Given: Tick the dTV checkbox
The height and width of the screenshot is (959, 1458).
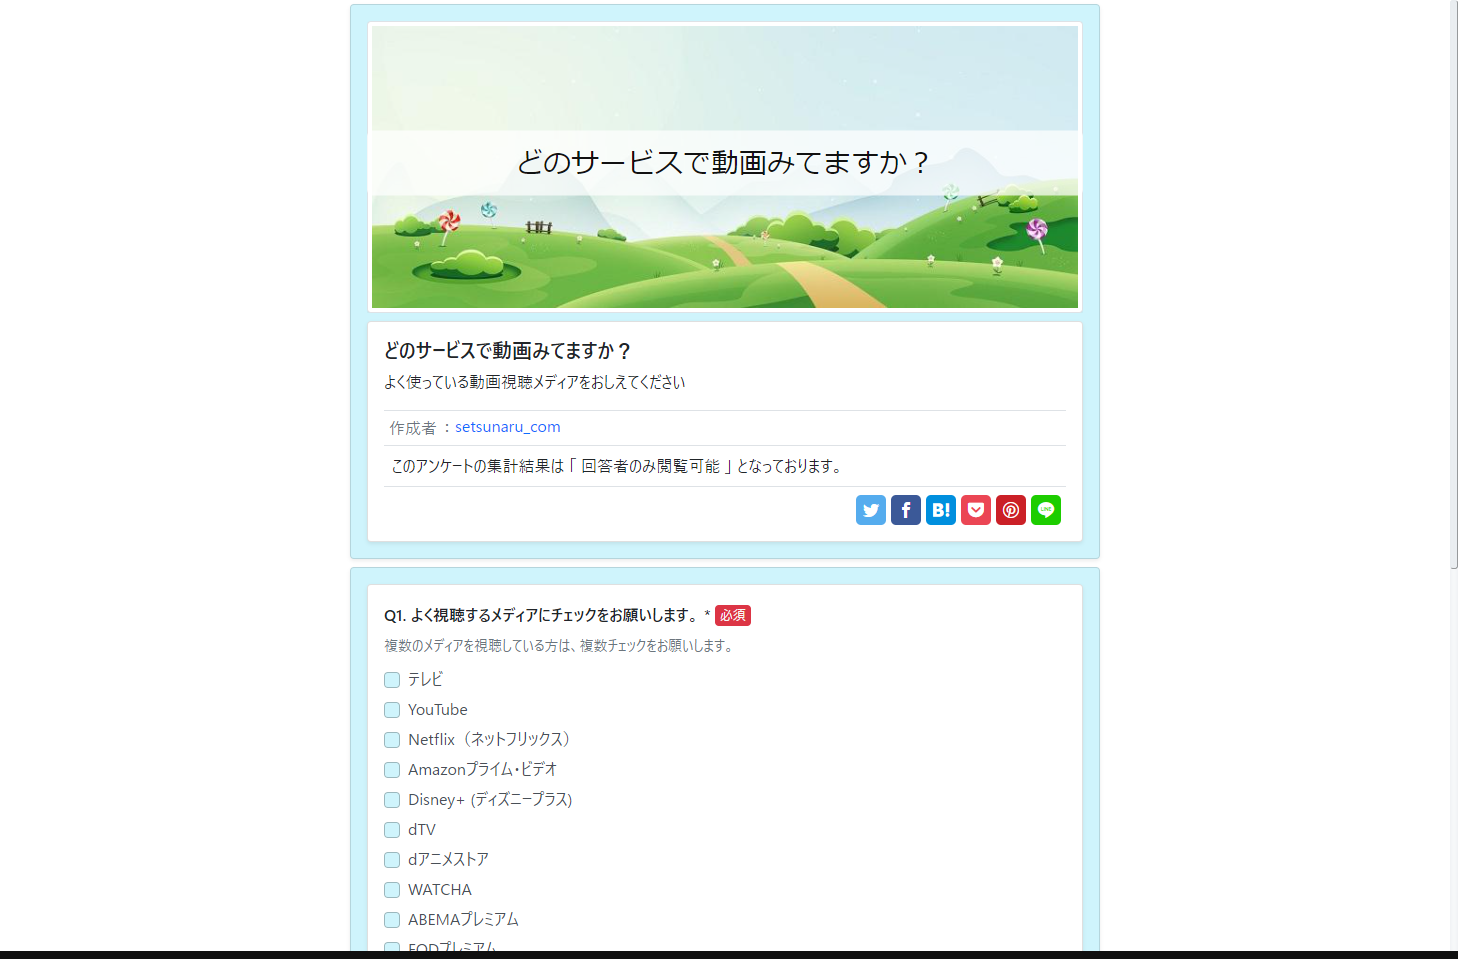Looking at the screenshot, I should coord(391,830).
